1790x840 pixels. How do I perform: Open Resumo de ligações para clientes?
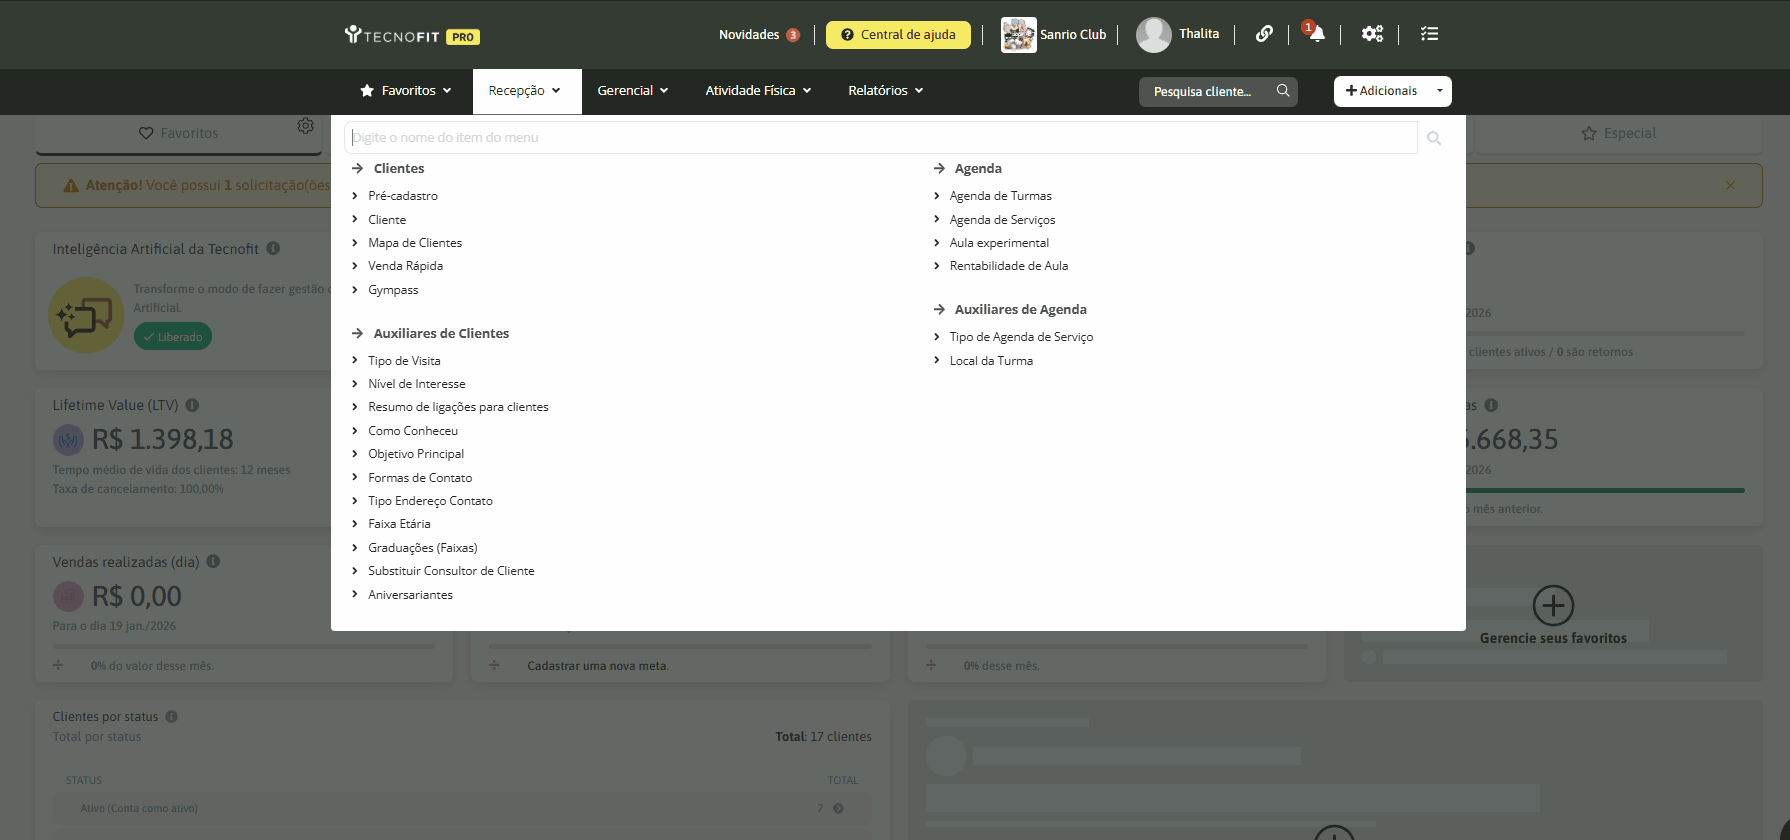[x=458, y=407]
